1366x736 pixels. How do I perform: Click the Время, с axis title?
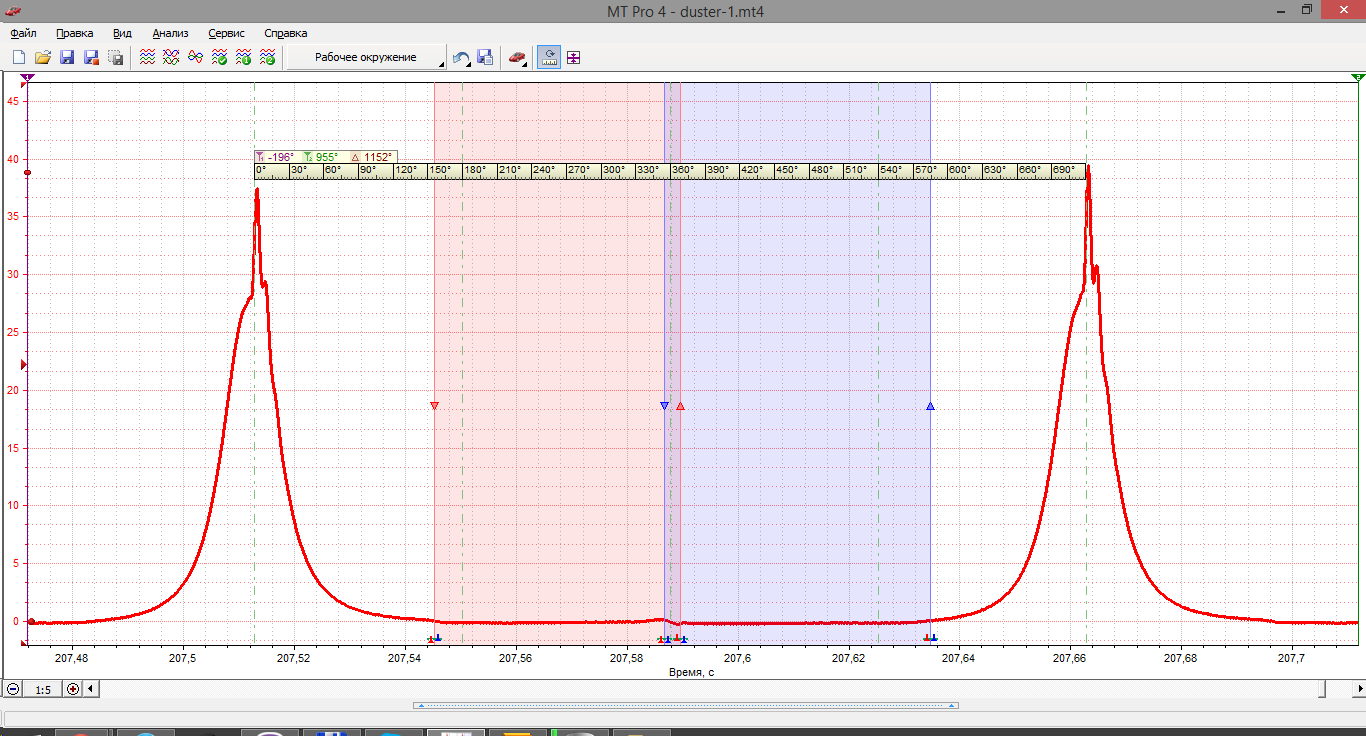[691, 672]
